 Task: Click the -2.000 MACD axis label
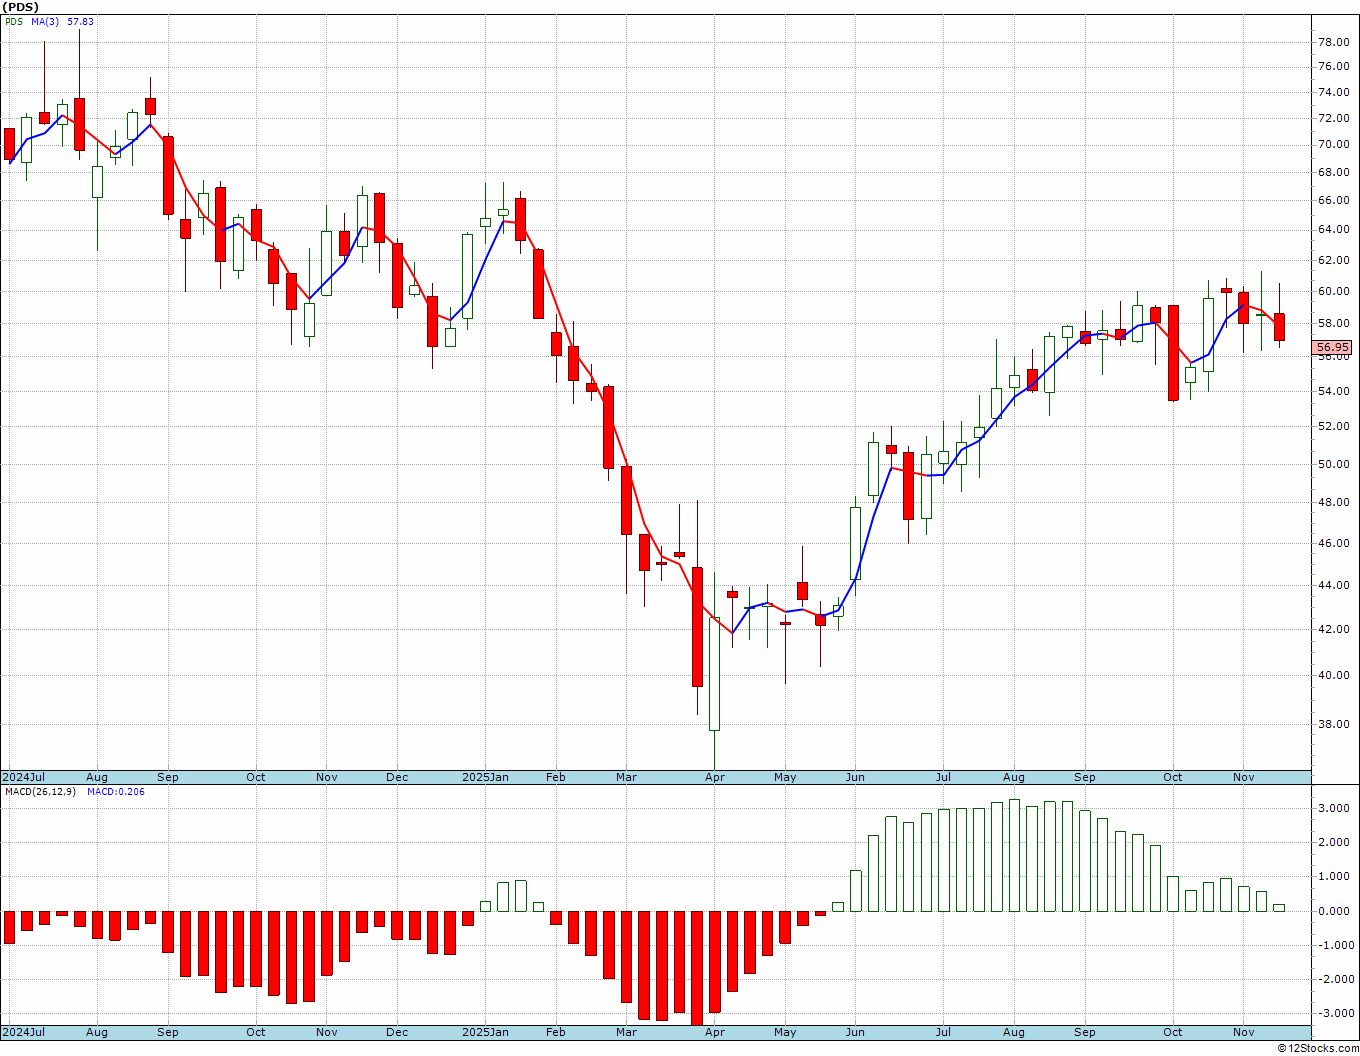click(1334, 980)
